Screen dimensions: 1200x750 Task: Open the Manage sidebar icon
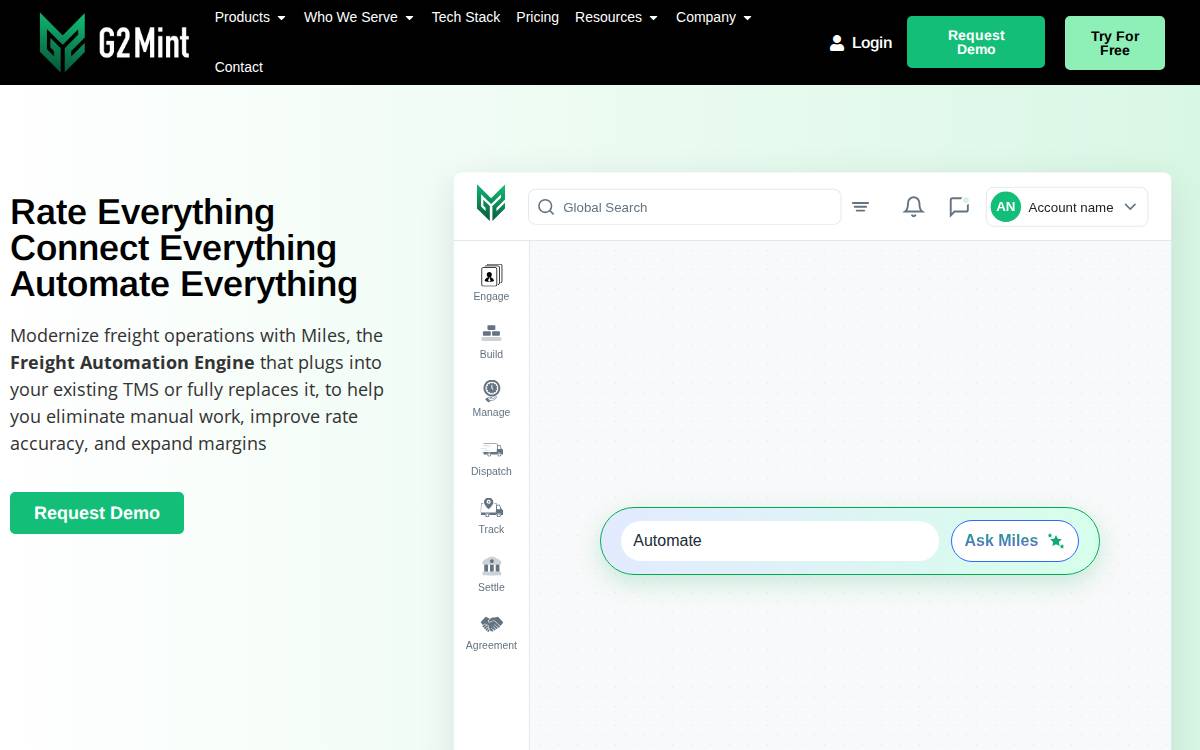pyautogui.click(x=491, y=391)
